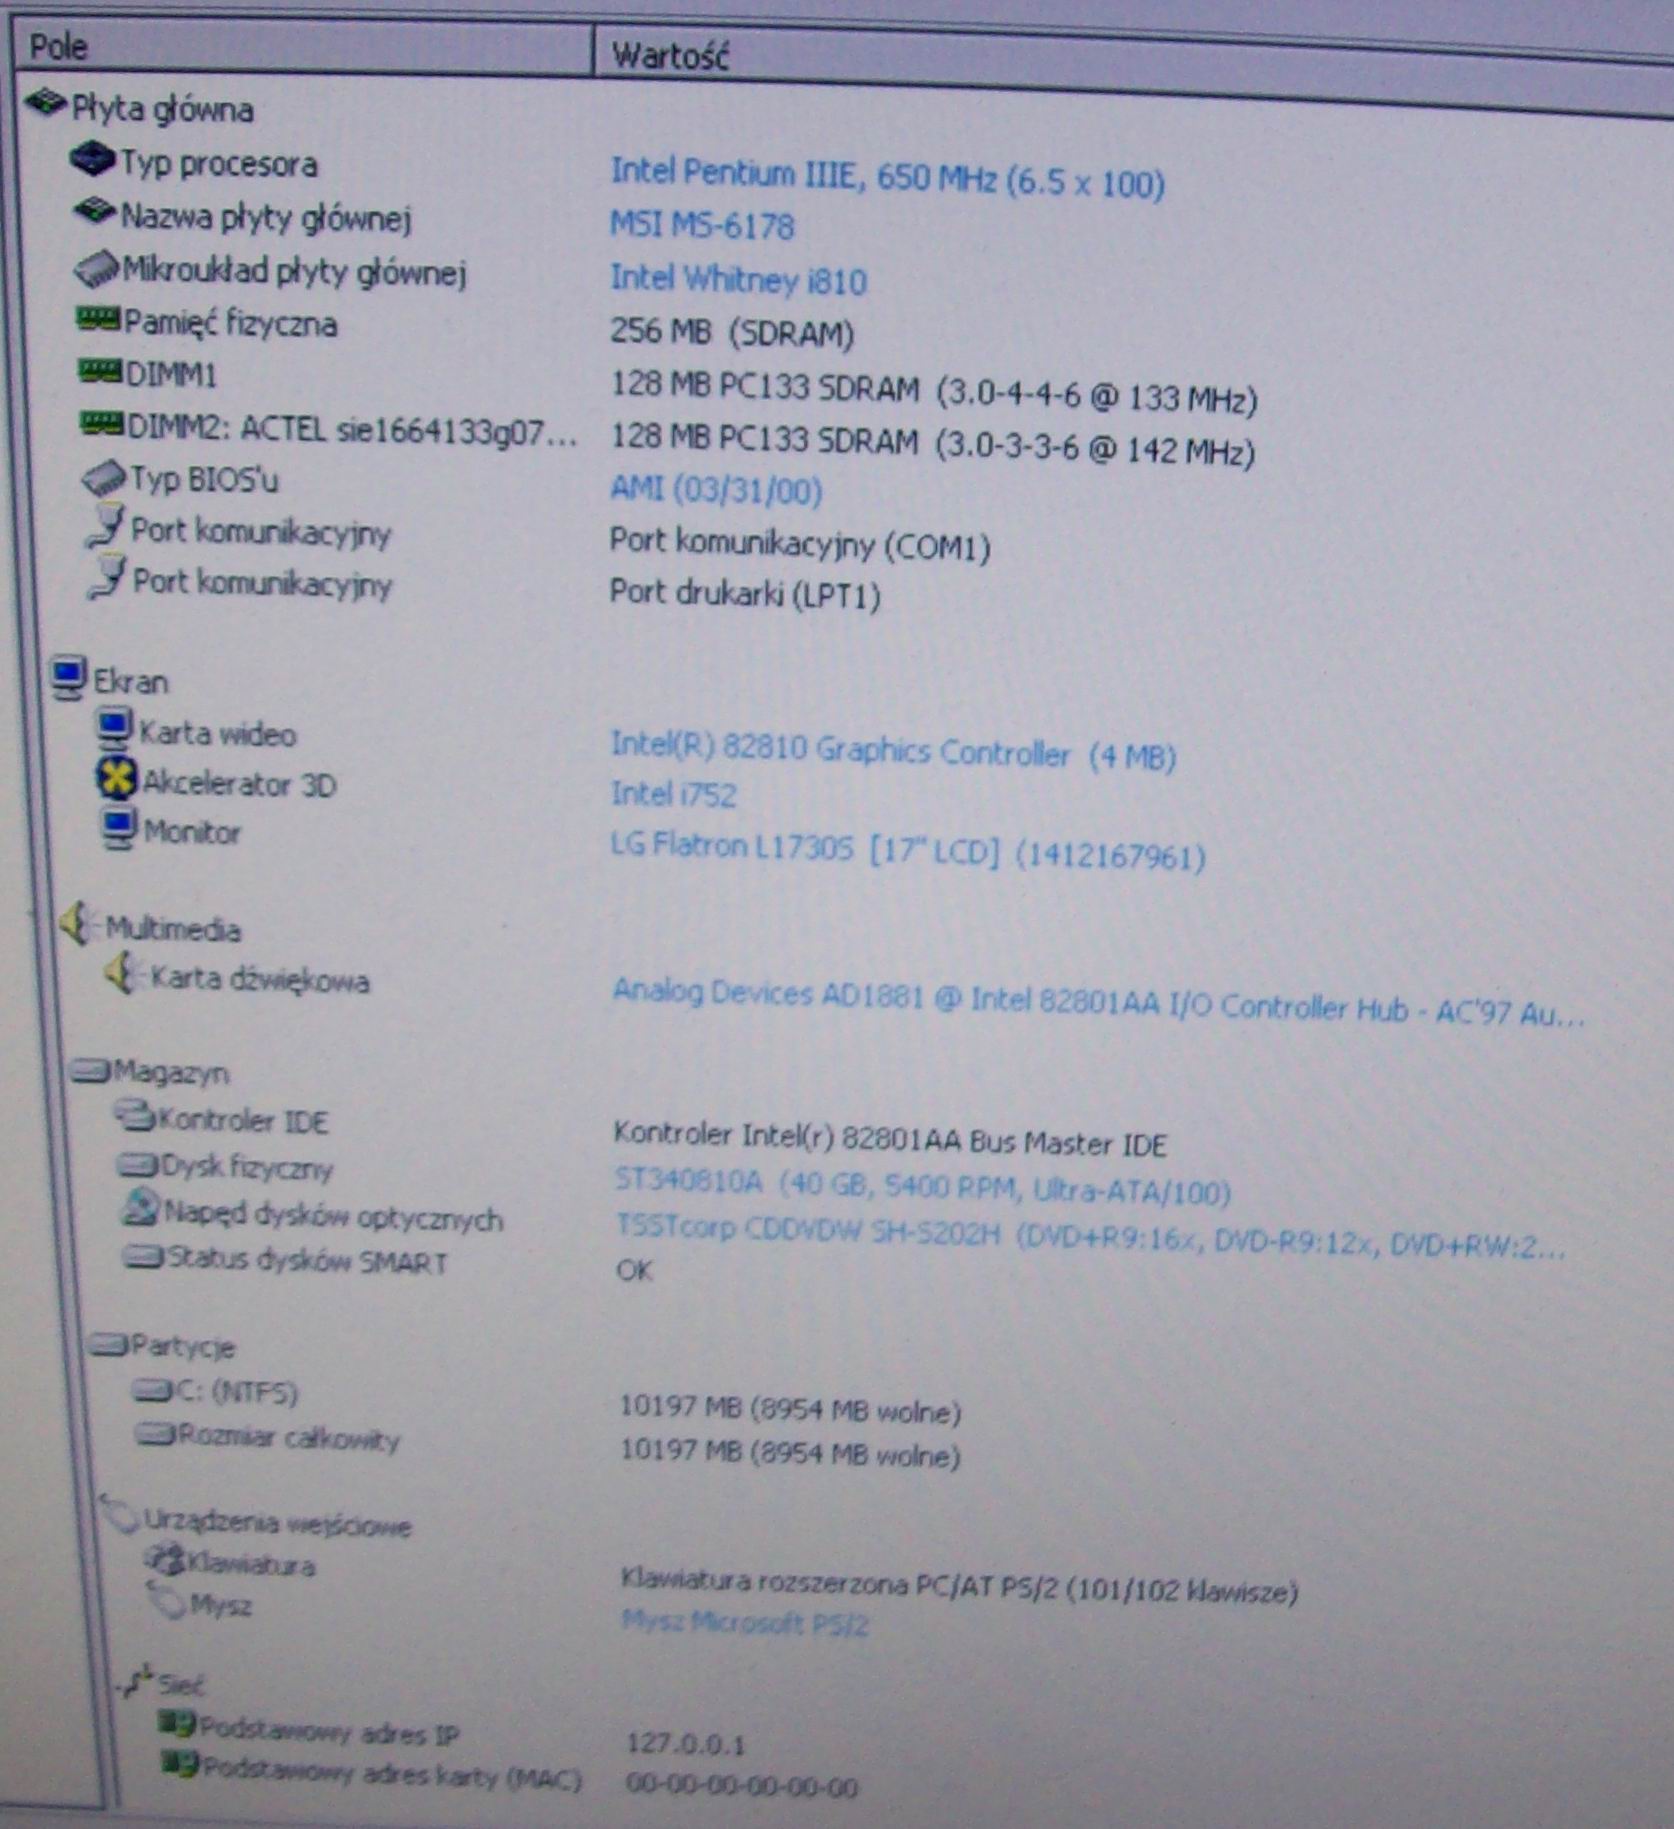This screenshot has width=1674, height=1829.
Task: Click the Dysk fizyczny drive icon
Action: 138,1165
